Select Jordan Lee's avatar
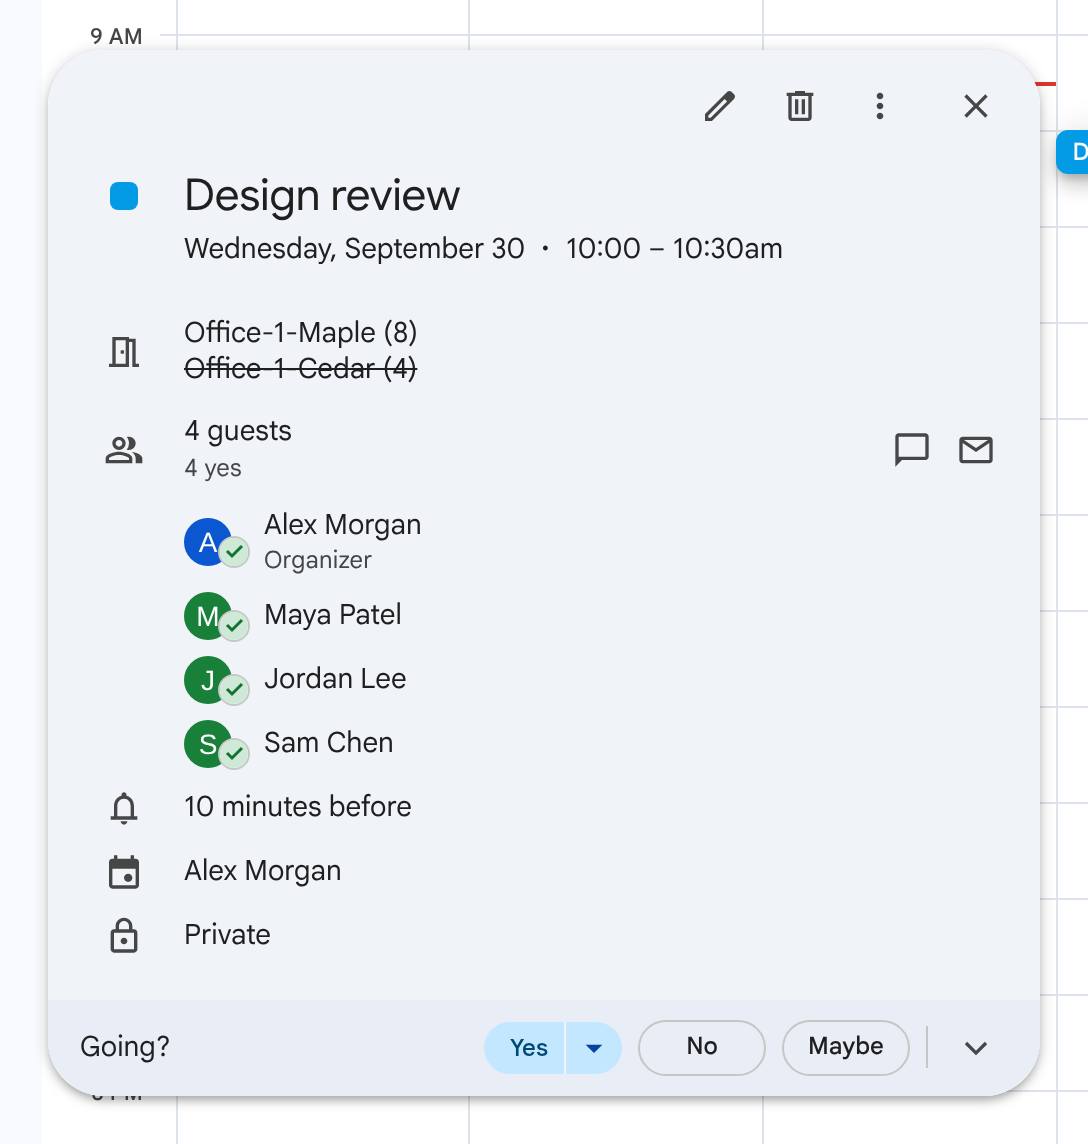The height and width of the screenshot is (1144, 1088). 209,680
